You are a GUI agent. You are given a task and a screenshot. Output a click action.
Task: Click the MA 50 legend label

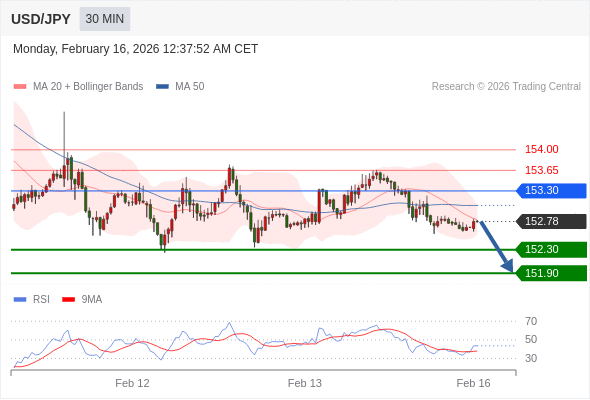click(x=190, y=87)
